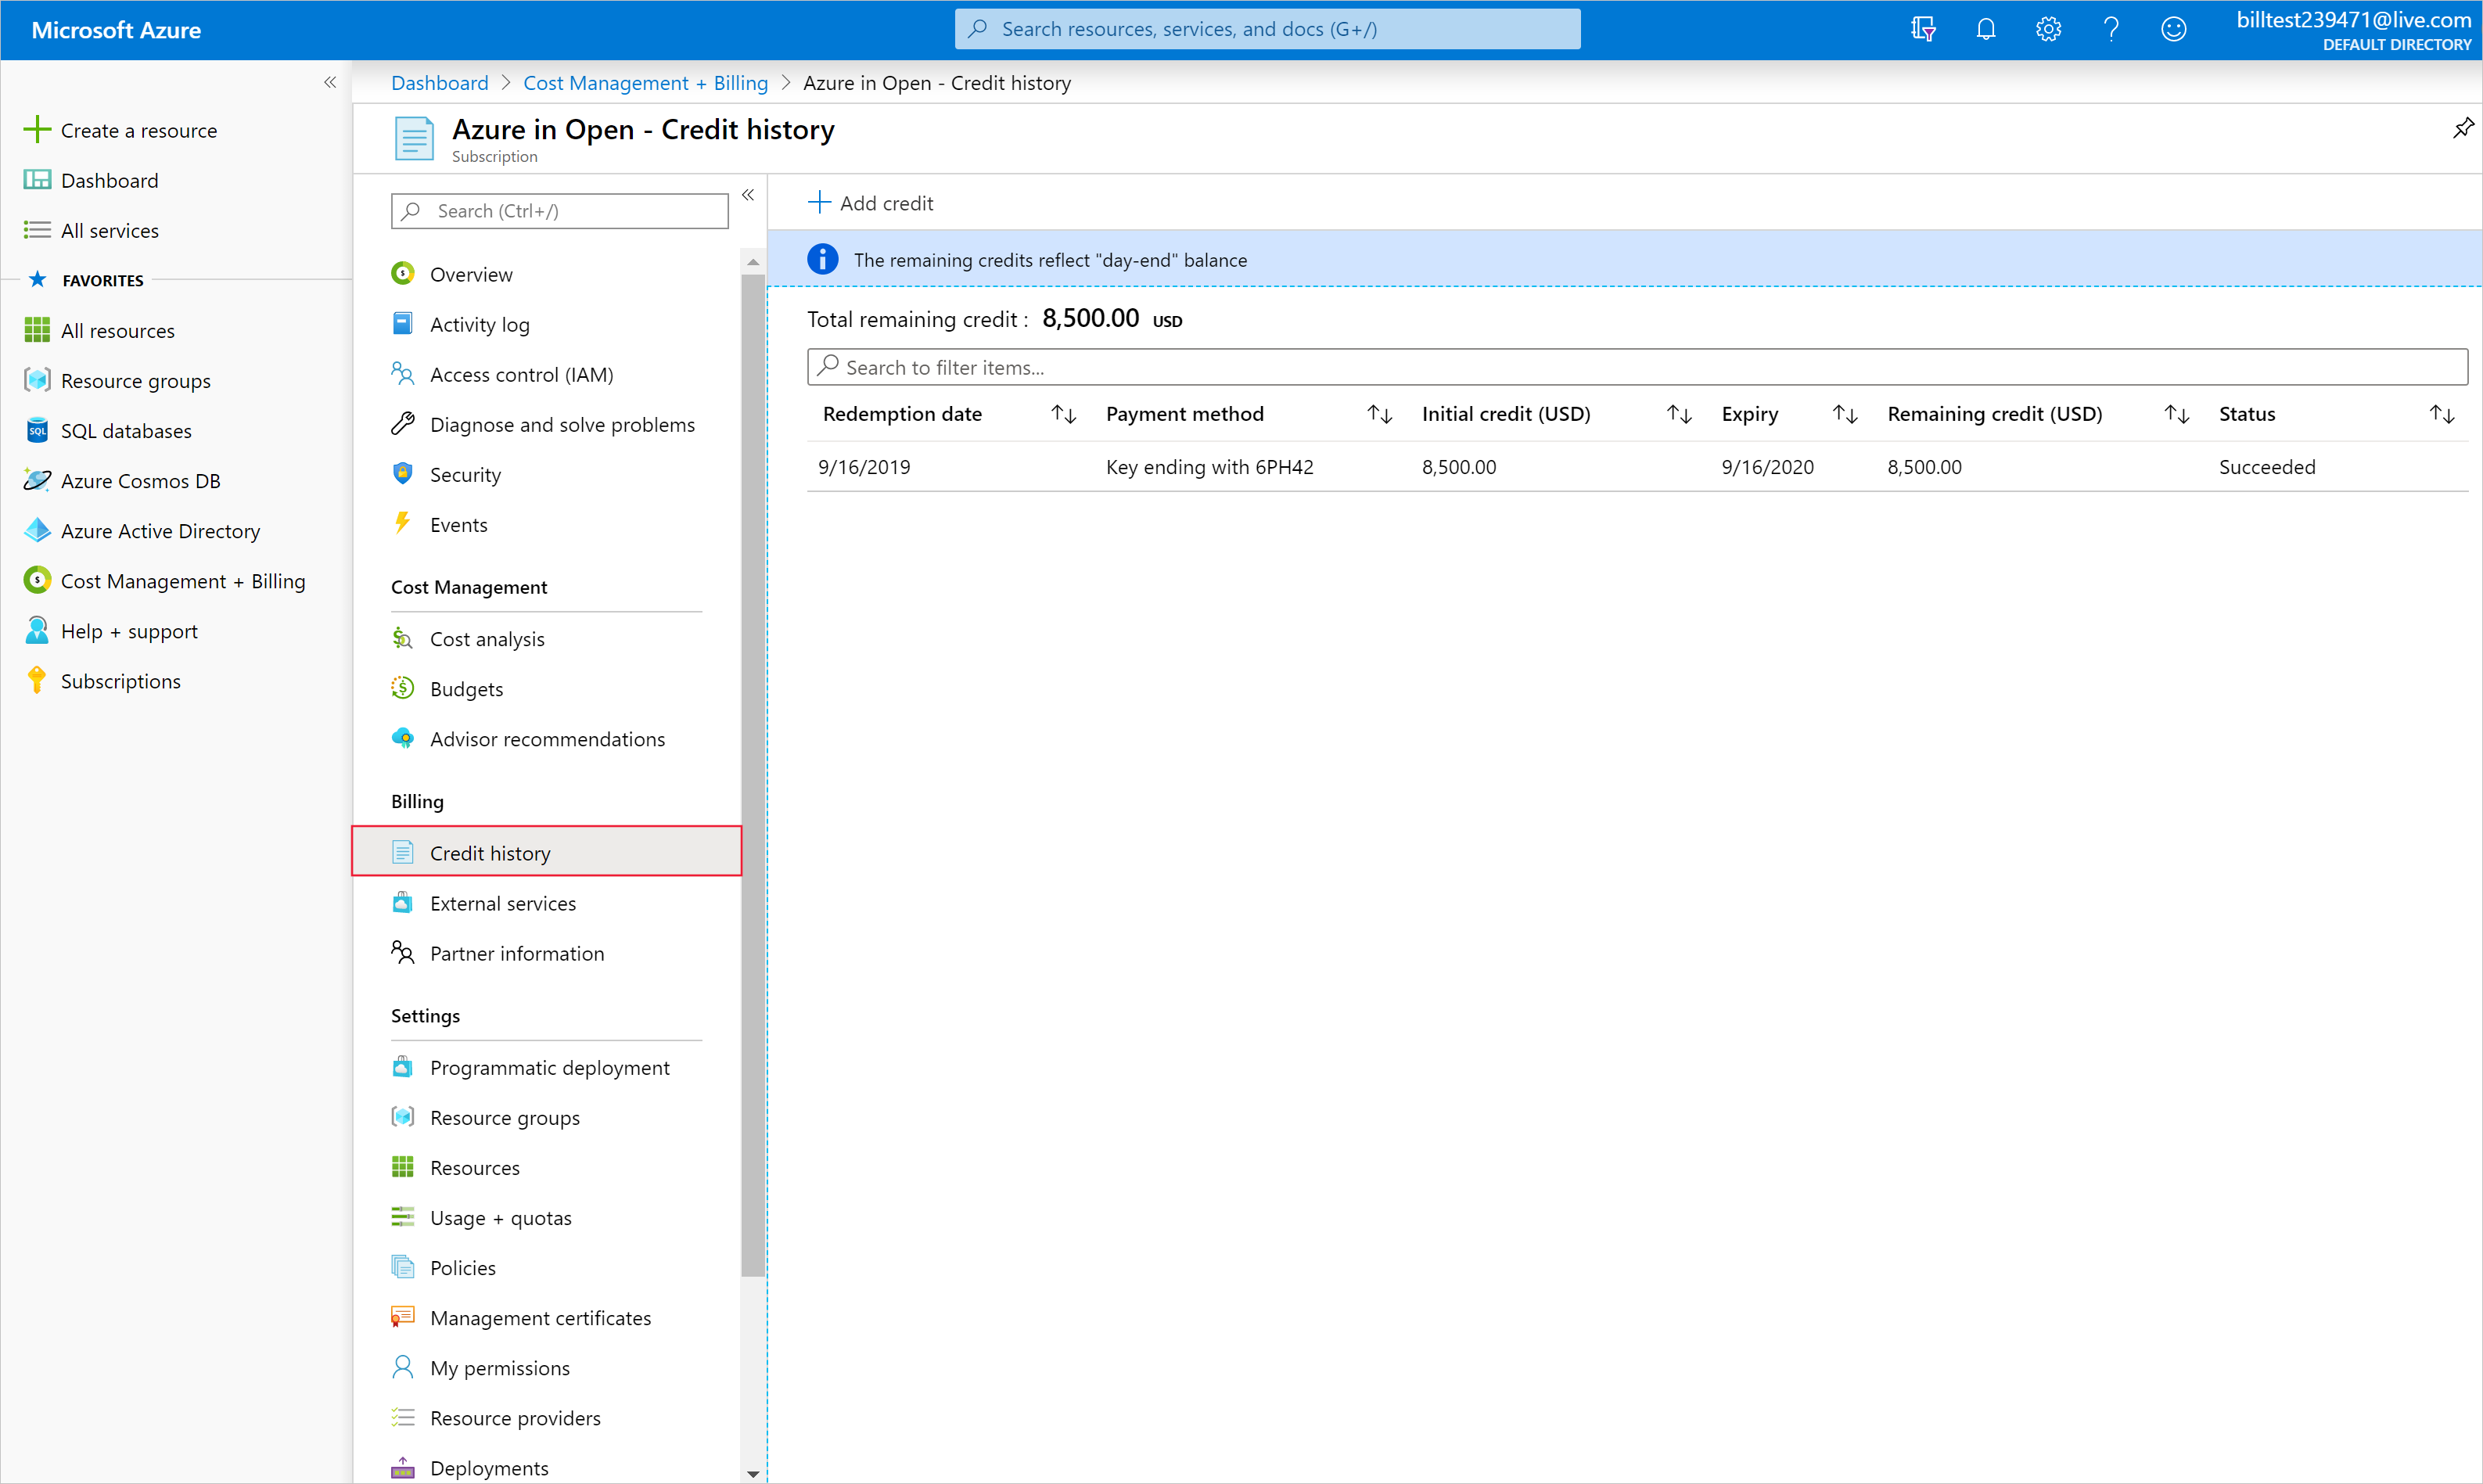
Task: Collapse the subscription resource menu
Action: click(748, 195)
